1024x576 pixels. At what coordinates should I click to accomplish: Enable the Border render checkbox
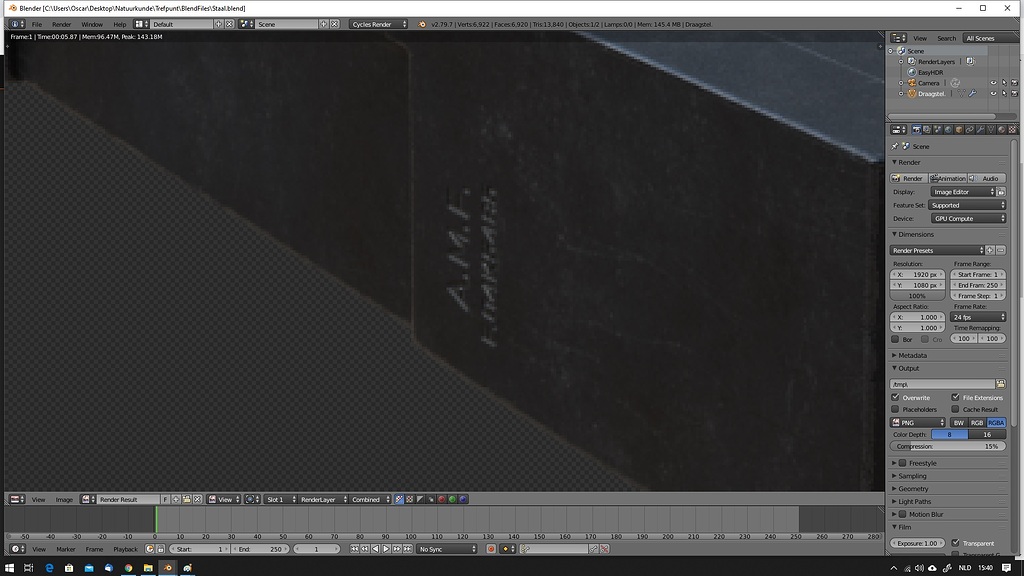pos(895,339)
